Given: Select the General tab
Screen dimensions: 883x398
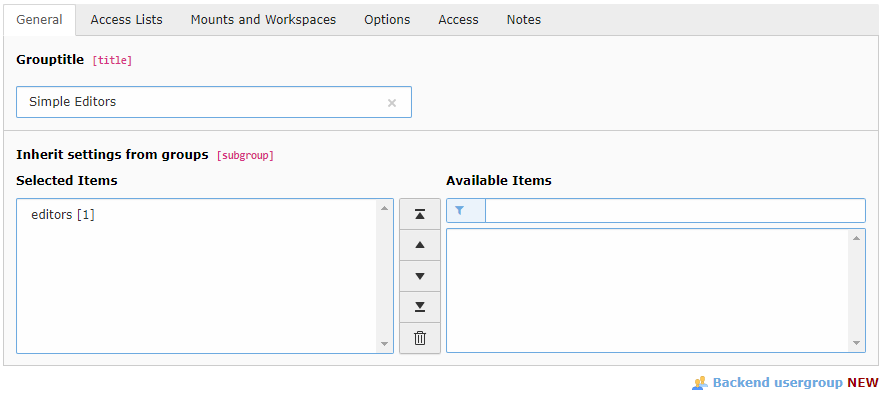Looking at the screenshot, I should 39,20.
